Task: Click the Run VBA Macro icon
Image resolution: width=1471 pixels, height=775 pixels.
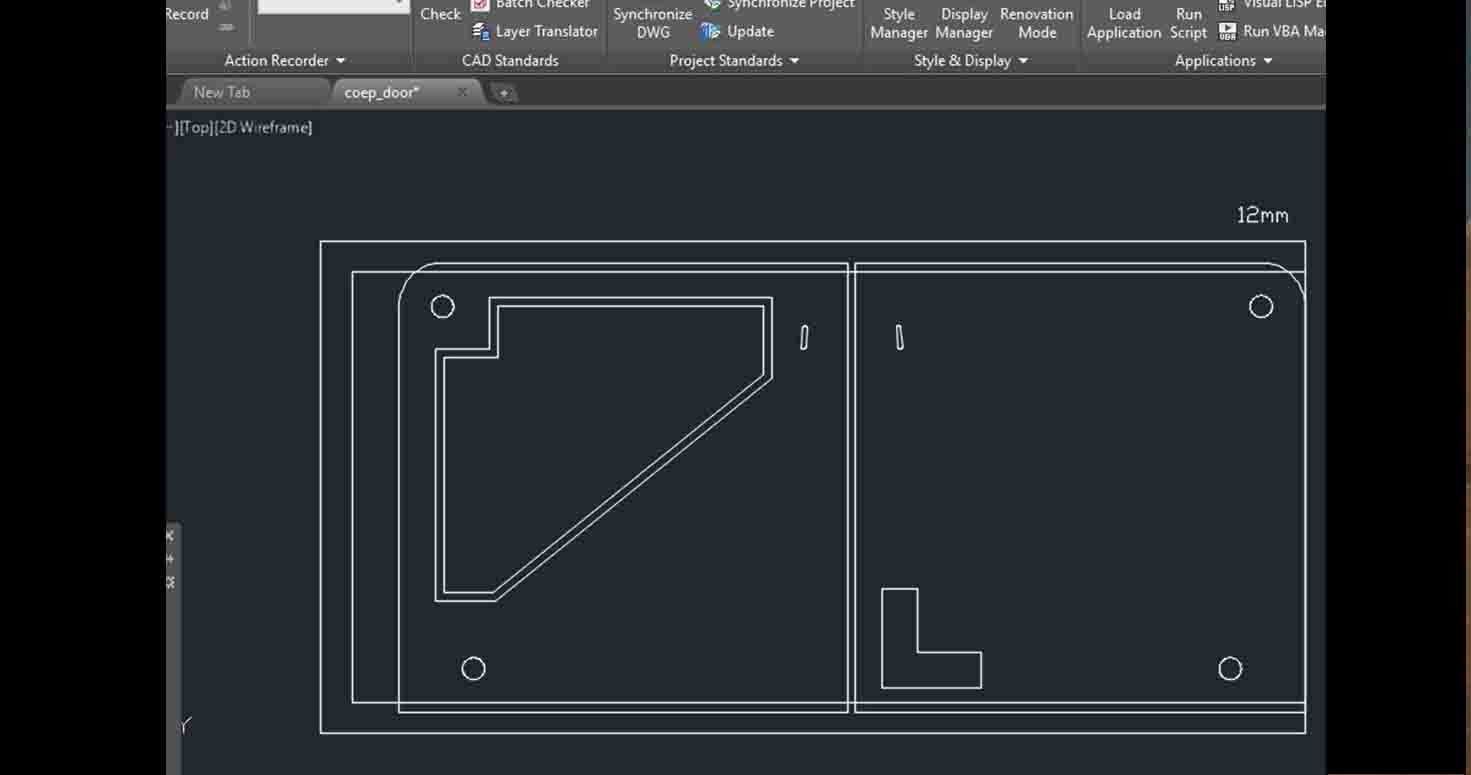Action: [1227, 32]
